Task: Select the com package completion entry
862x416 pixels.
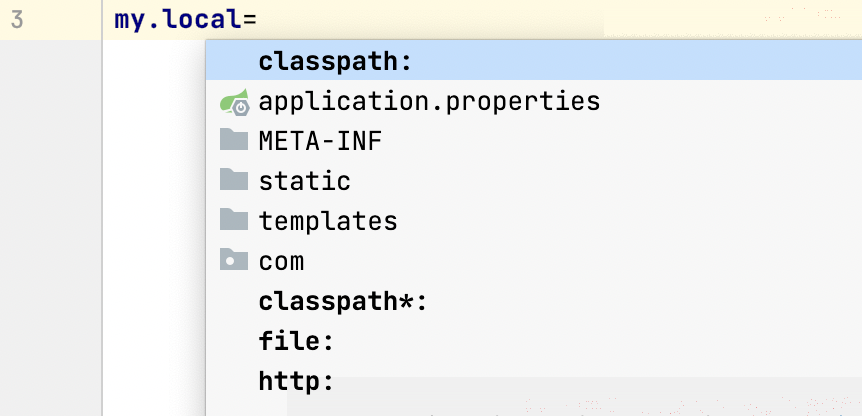Action: 534,261
